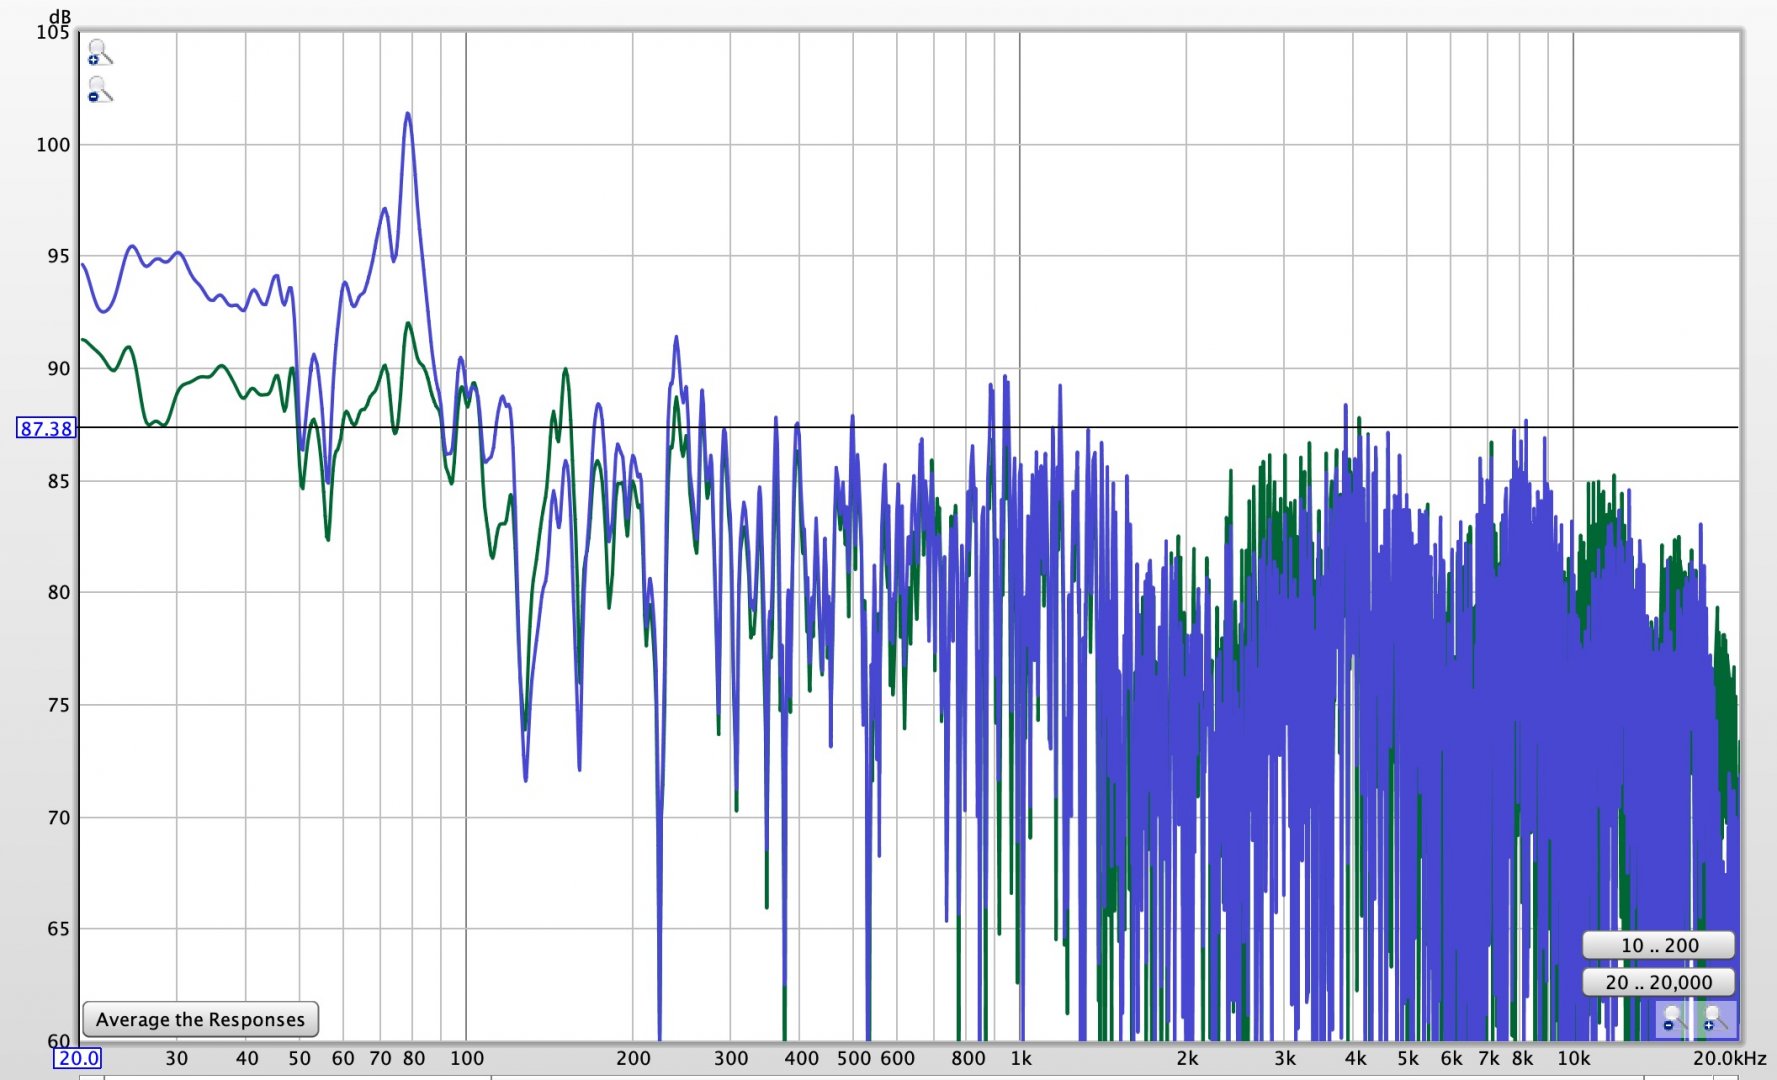Click the vertical zoom-in magnifier at top left
Viewport: 1777px width, 1080px height.
[x=99, y=52]
